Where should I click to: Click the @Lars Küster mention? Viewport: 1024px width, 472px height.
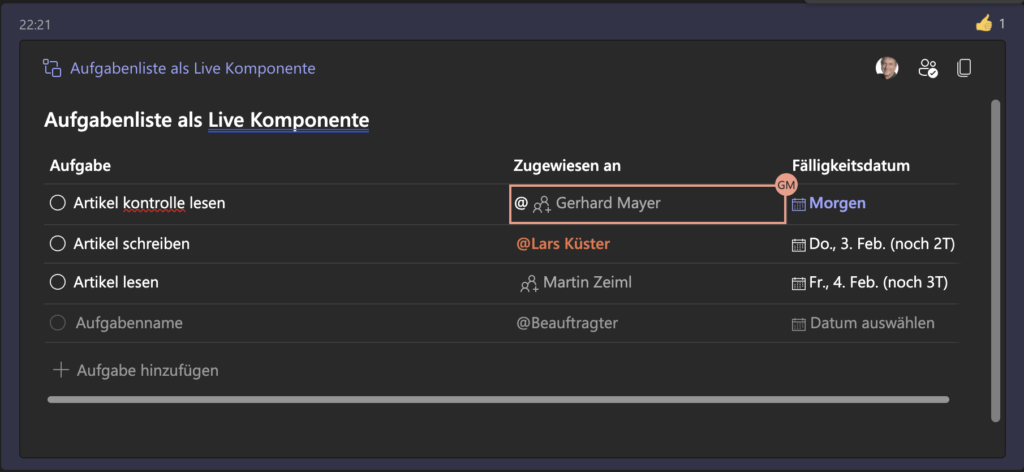(x=564, y=244)
